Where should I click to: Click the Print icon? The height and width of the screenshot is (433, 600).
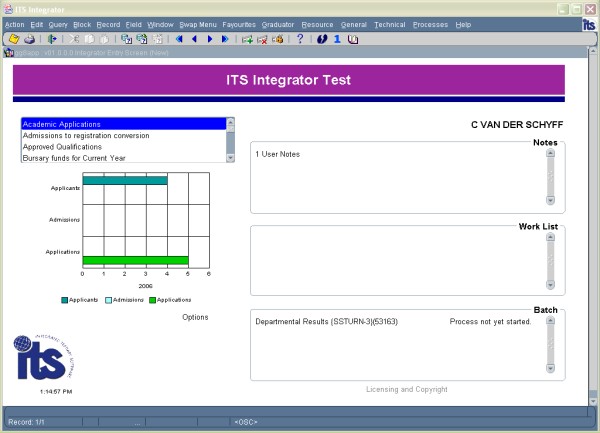click(x=29, y=39)
